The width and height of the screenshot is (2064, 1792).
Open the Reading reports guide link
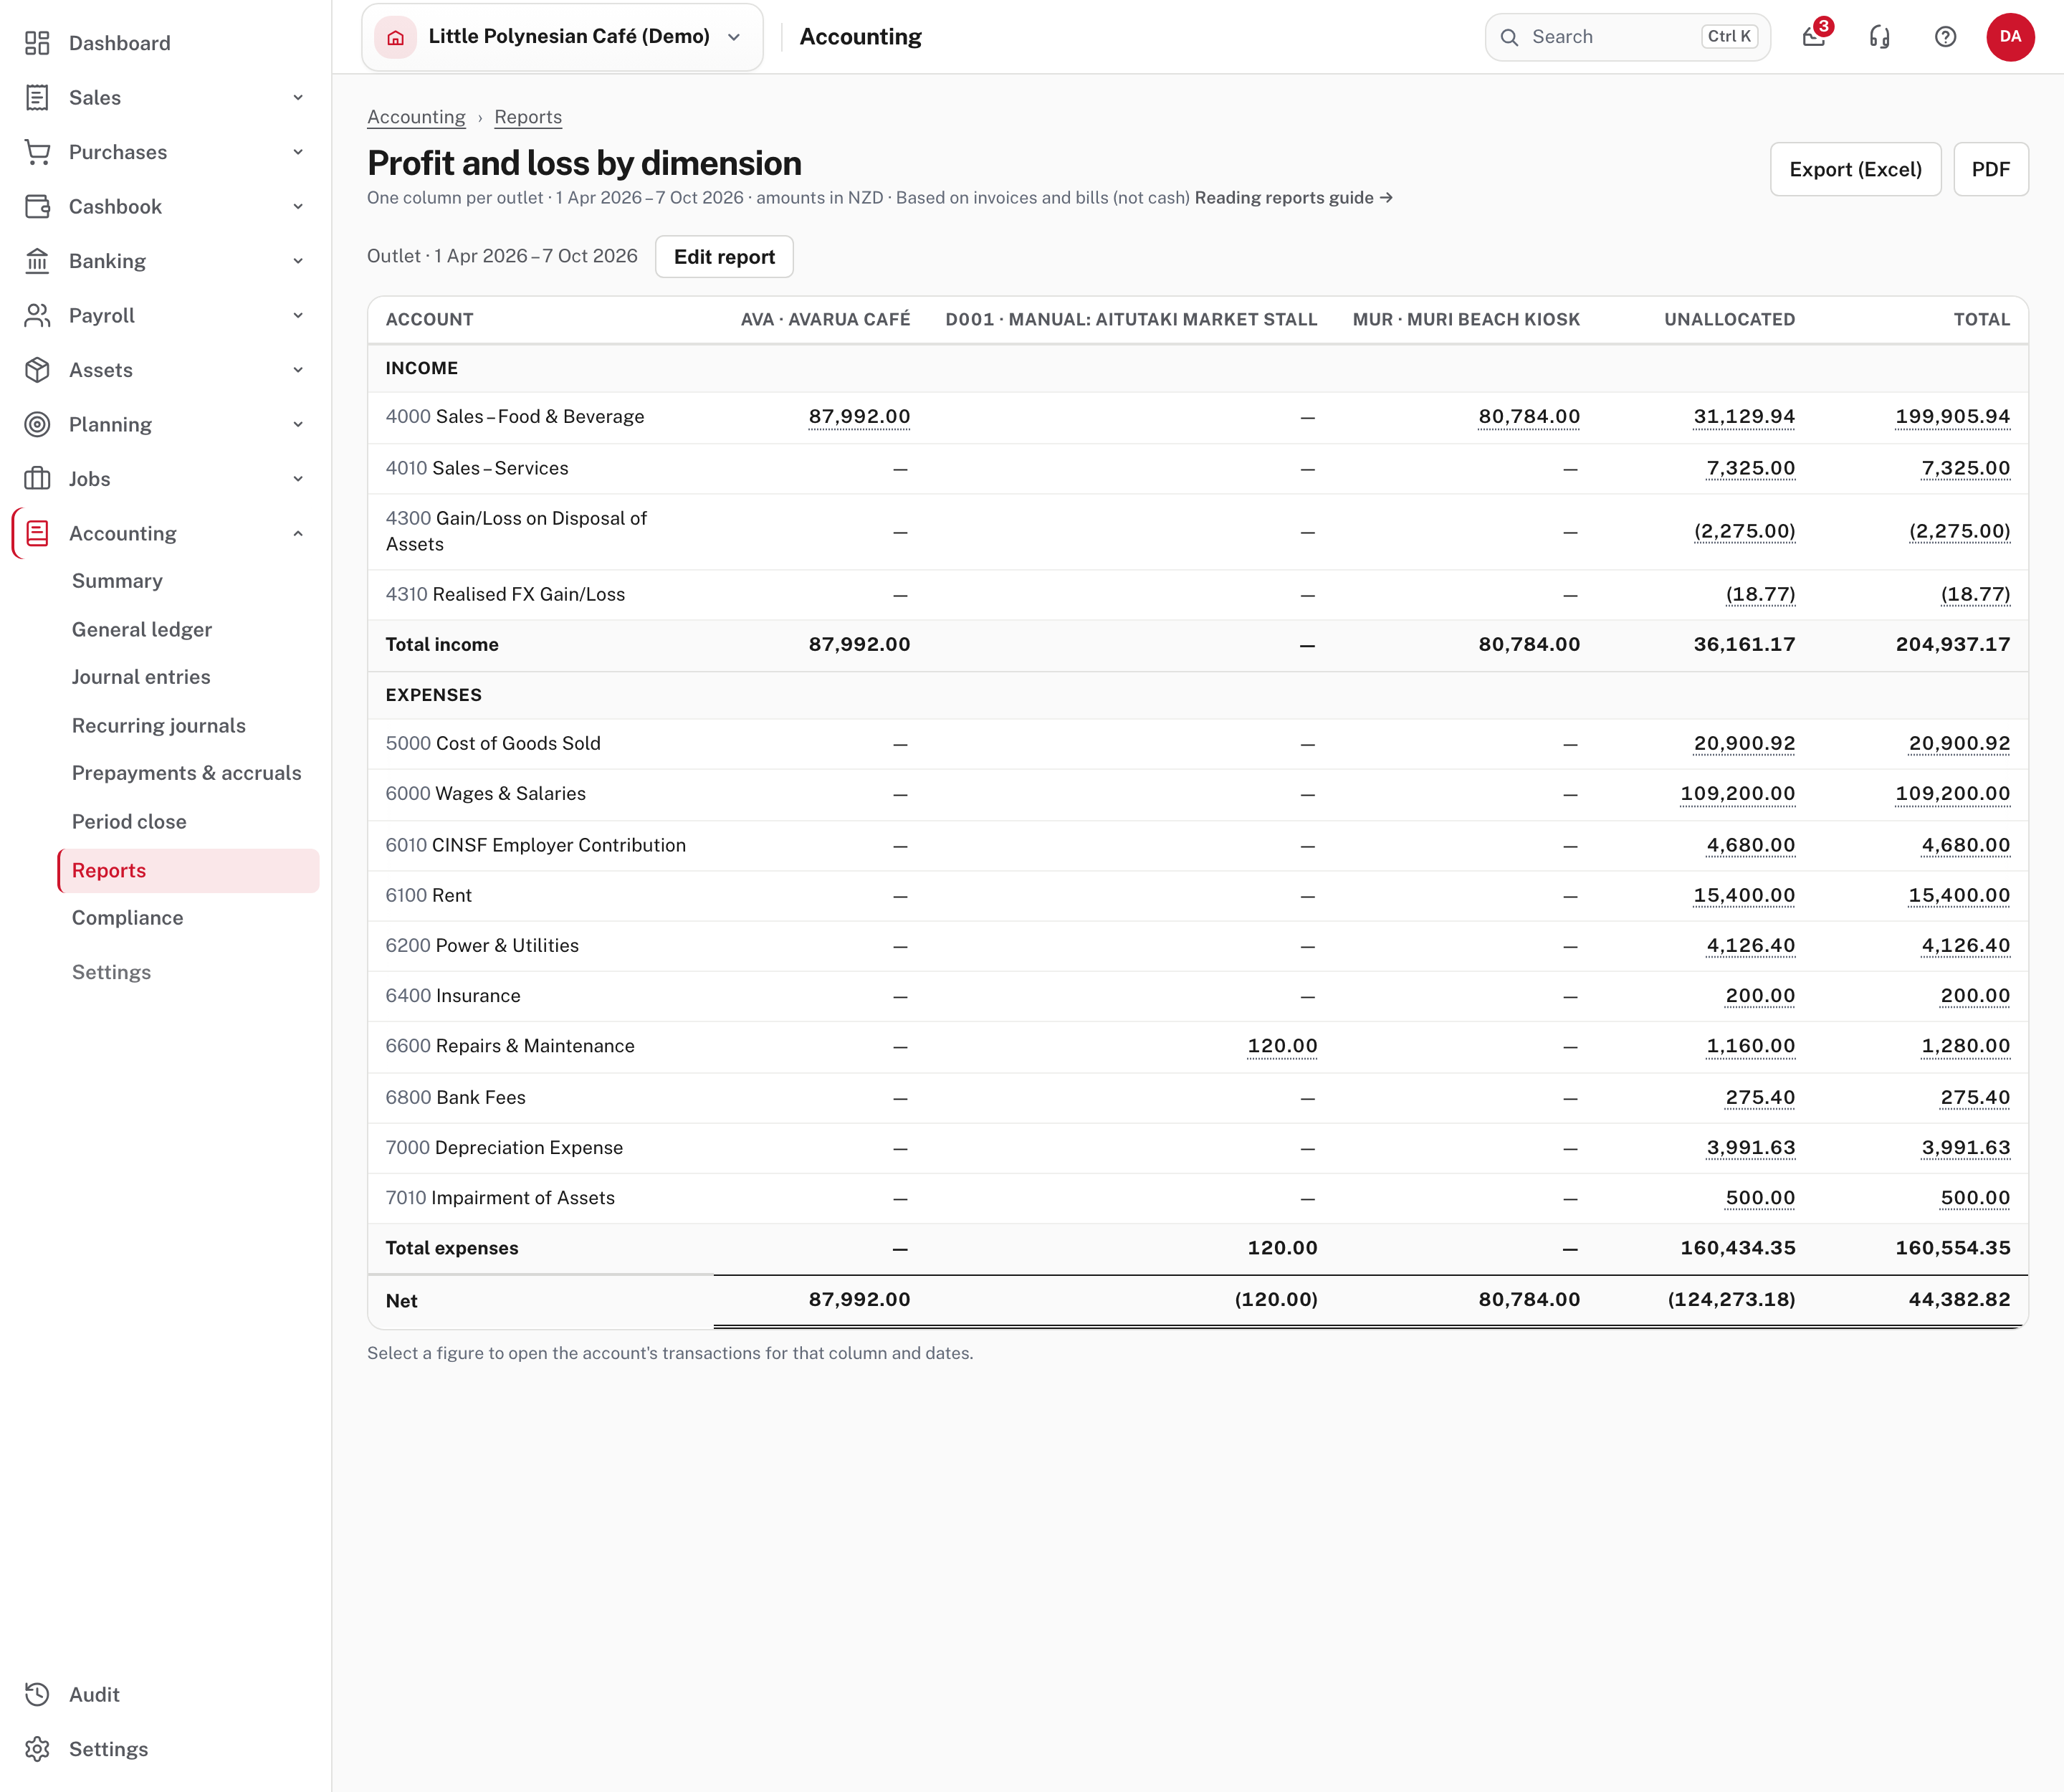[1293, 198]
